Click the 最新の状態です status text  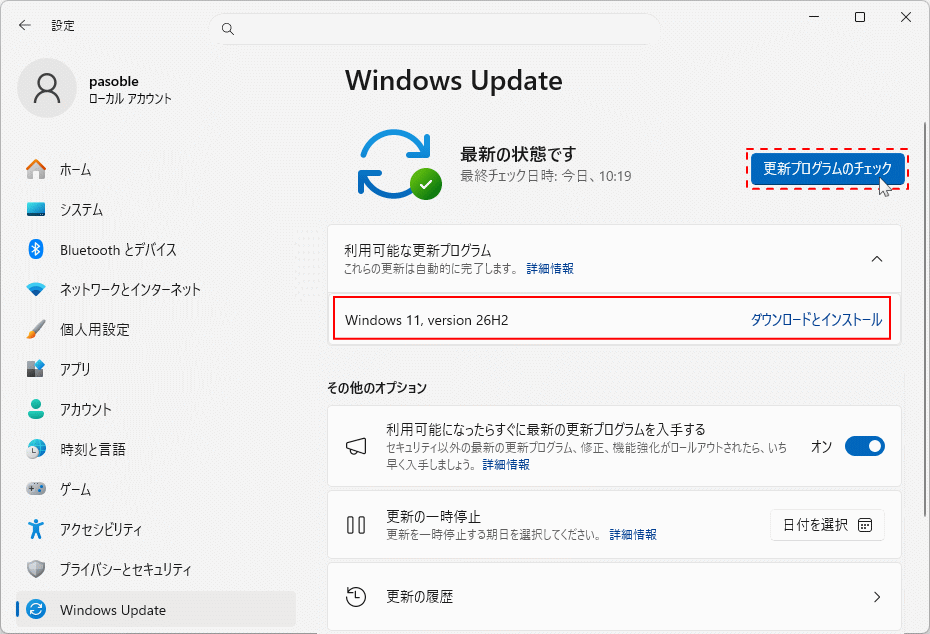pos(518,154)
